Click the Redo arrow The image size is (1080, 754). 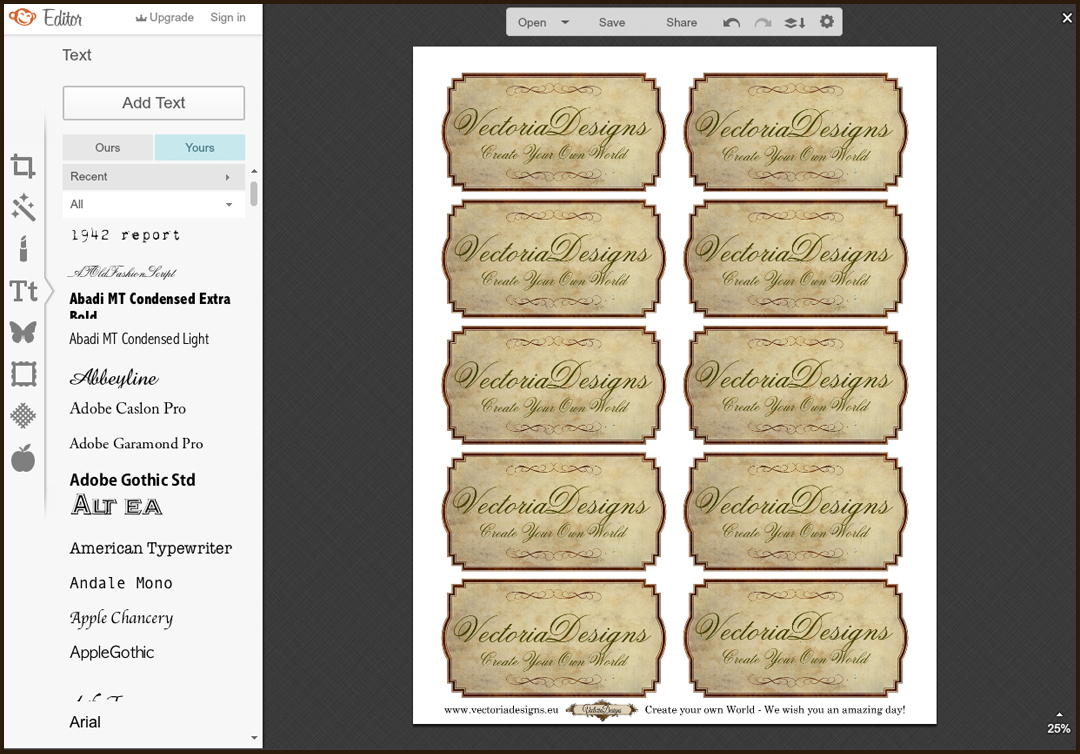pos(762,23)
